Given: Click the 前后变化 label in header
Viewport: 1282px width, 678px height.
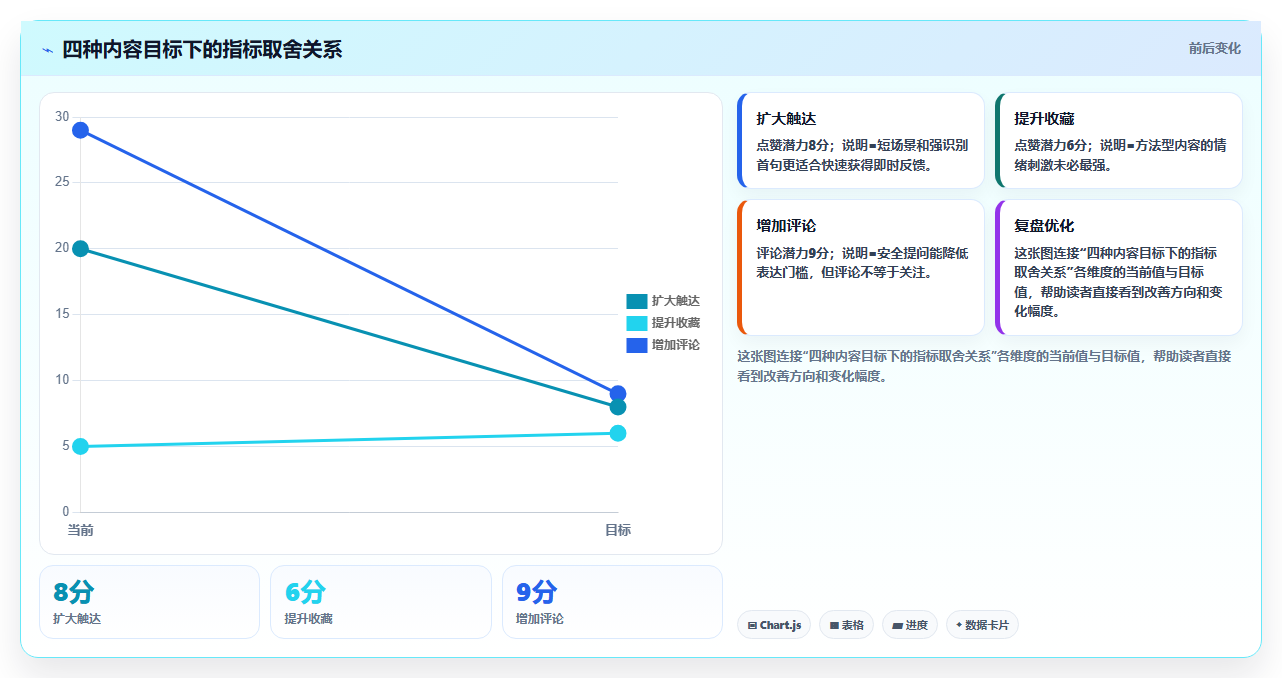Looking at the screenshot, I should 1214,48.
